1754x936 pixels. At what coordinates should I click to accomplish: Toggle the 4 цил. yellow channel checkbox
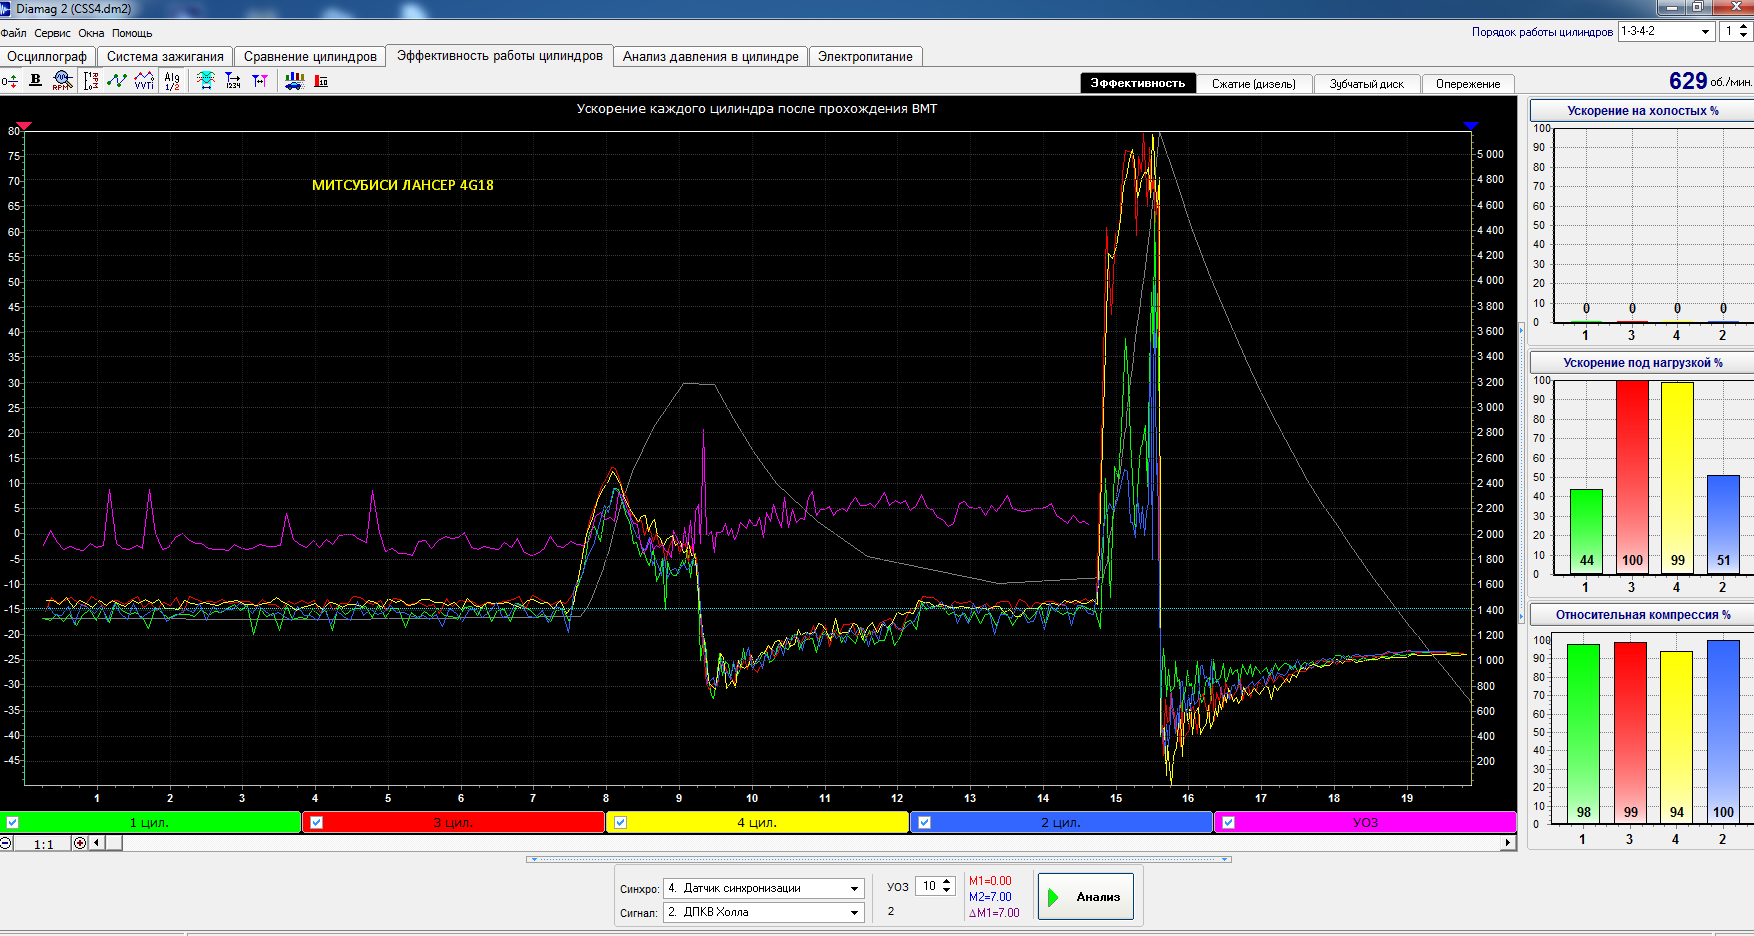click(621, 822)
